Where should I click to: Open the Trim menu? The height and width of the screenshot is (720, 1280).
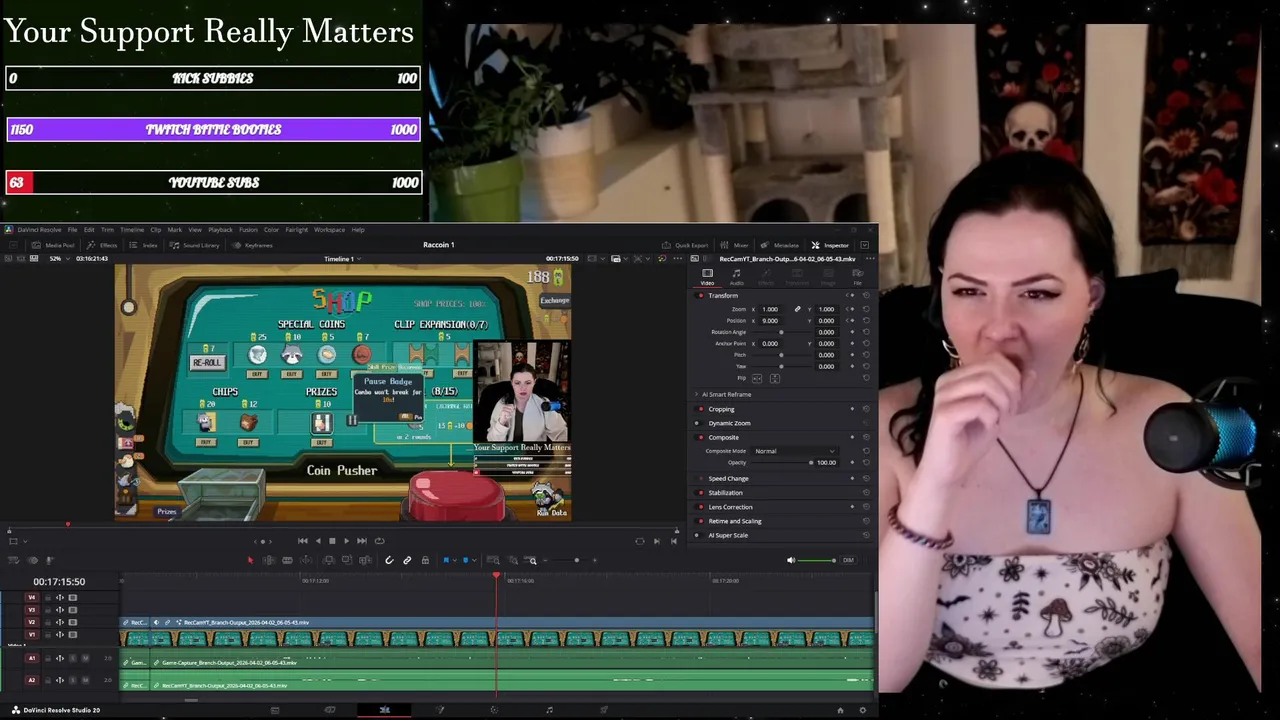107,230
